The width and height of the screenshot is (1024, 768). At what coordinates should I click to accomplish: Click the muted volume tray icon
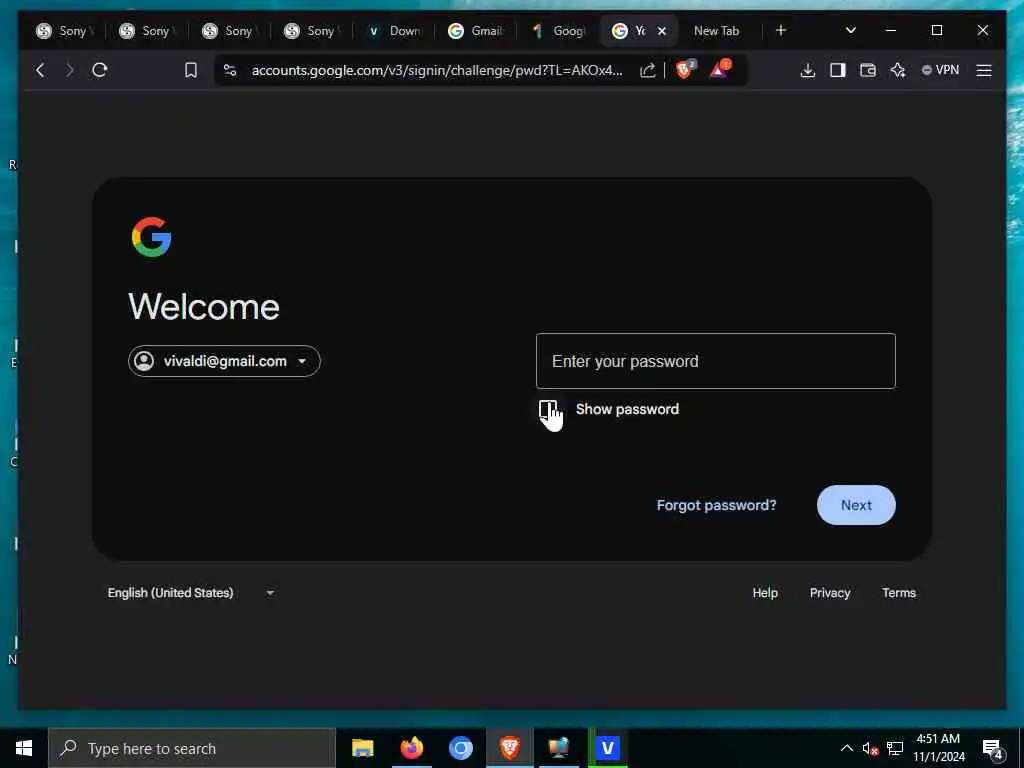click(x=870, y=748)
